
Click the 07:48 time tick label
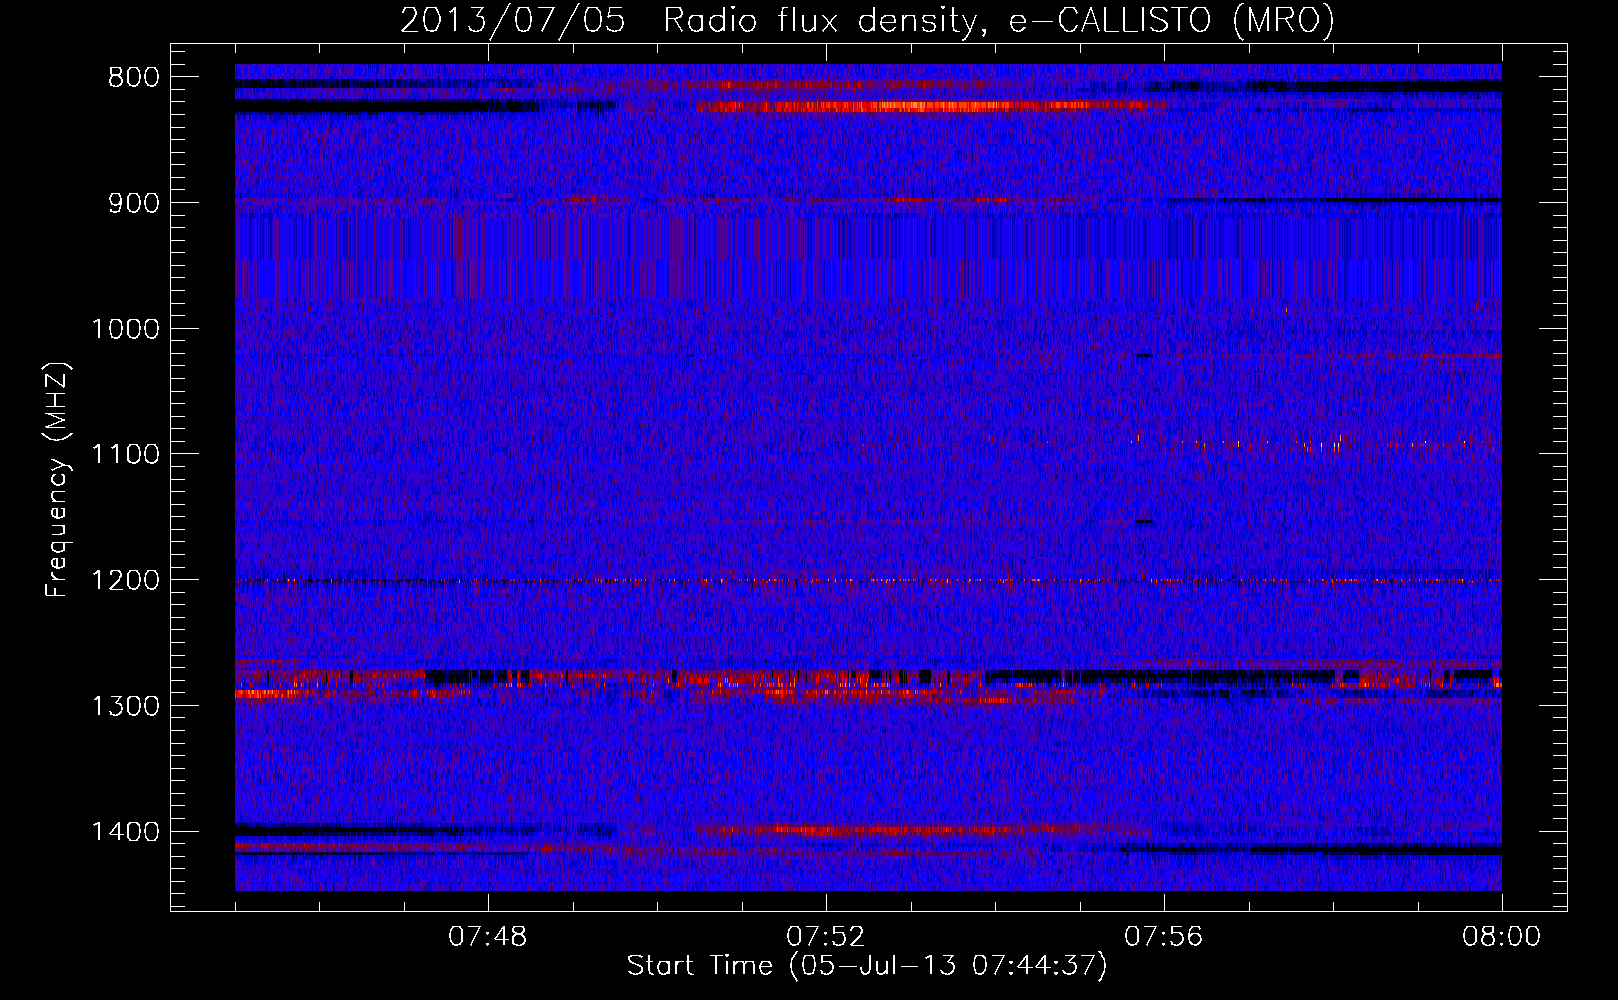[x=488, y=937]
